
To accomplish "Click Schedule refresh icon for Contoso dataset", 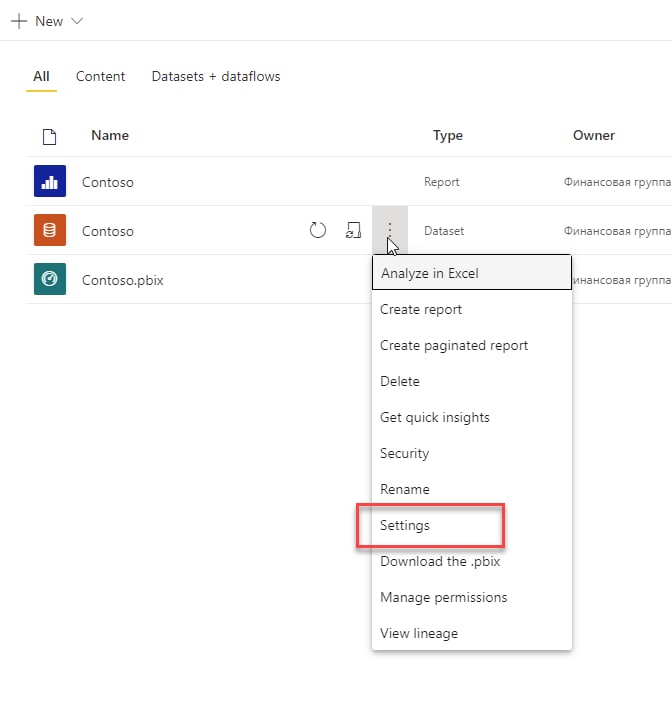I will [353, 230].
